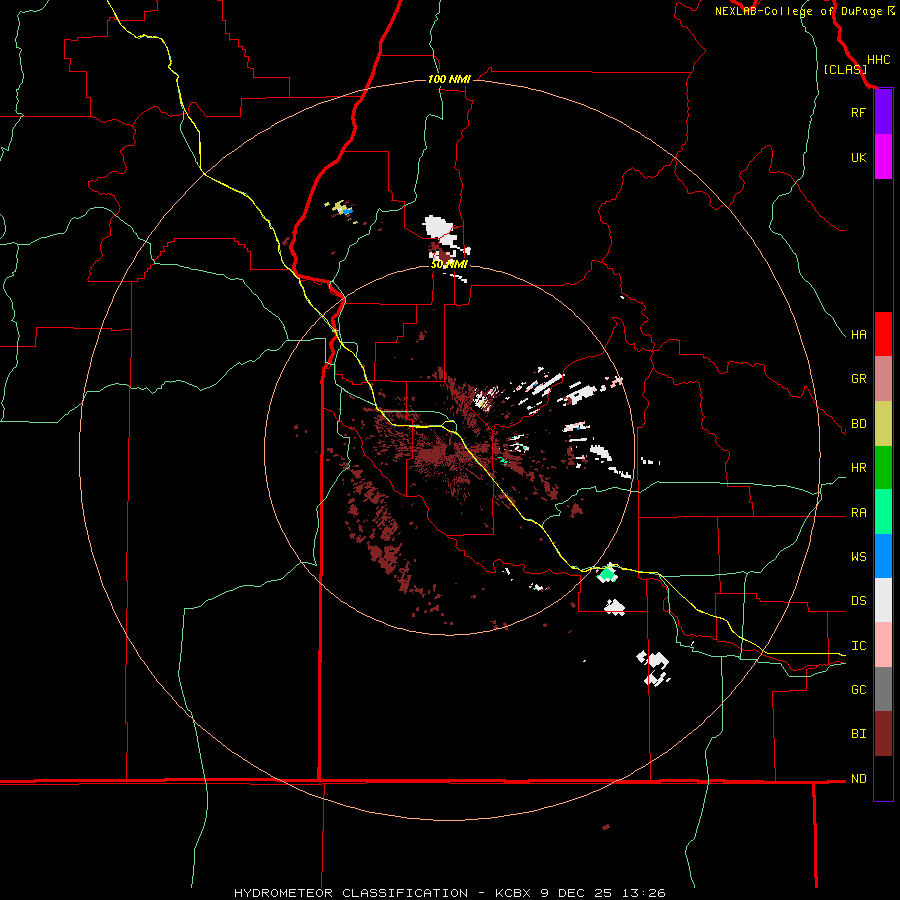Click the DS white legend color block

click(x=883, y=600)
